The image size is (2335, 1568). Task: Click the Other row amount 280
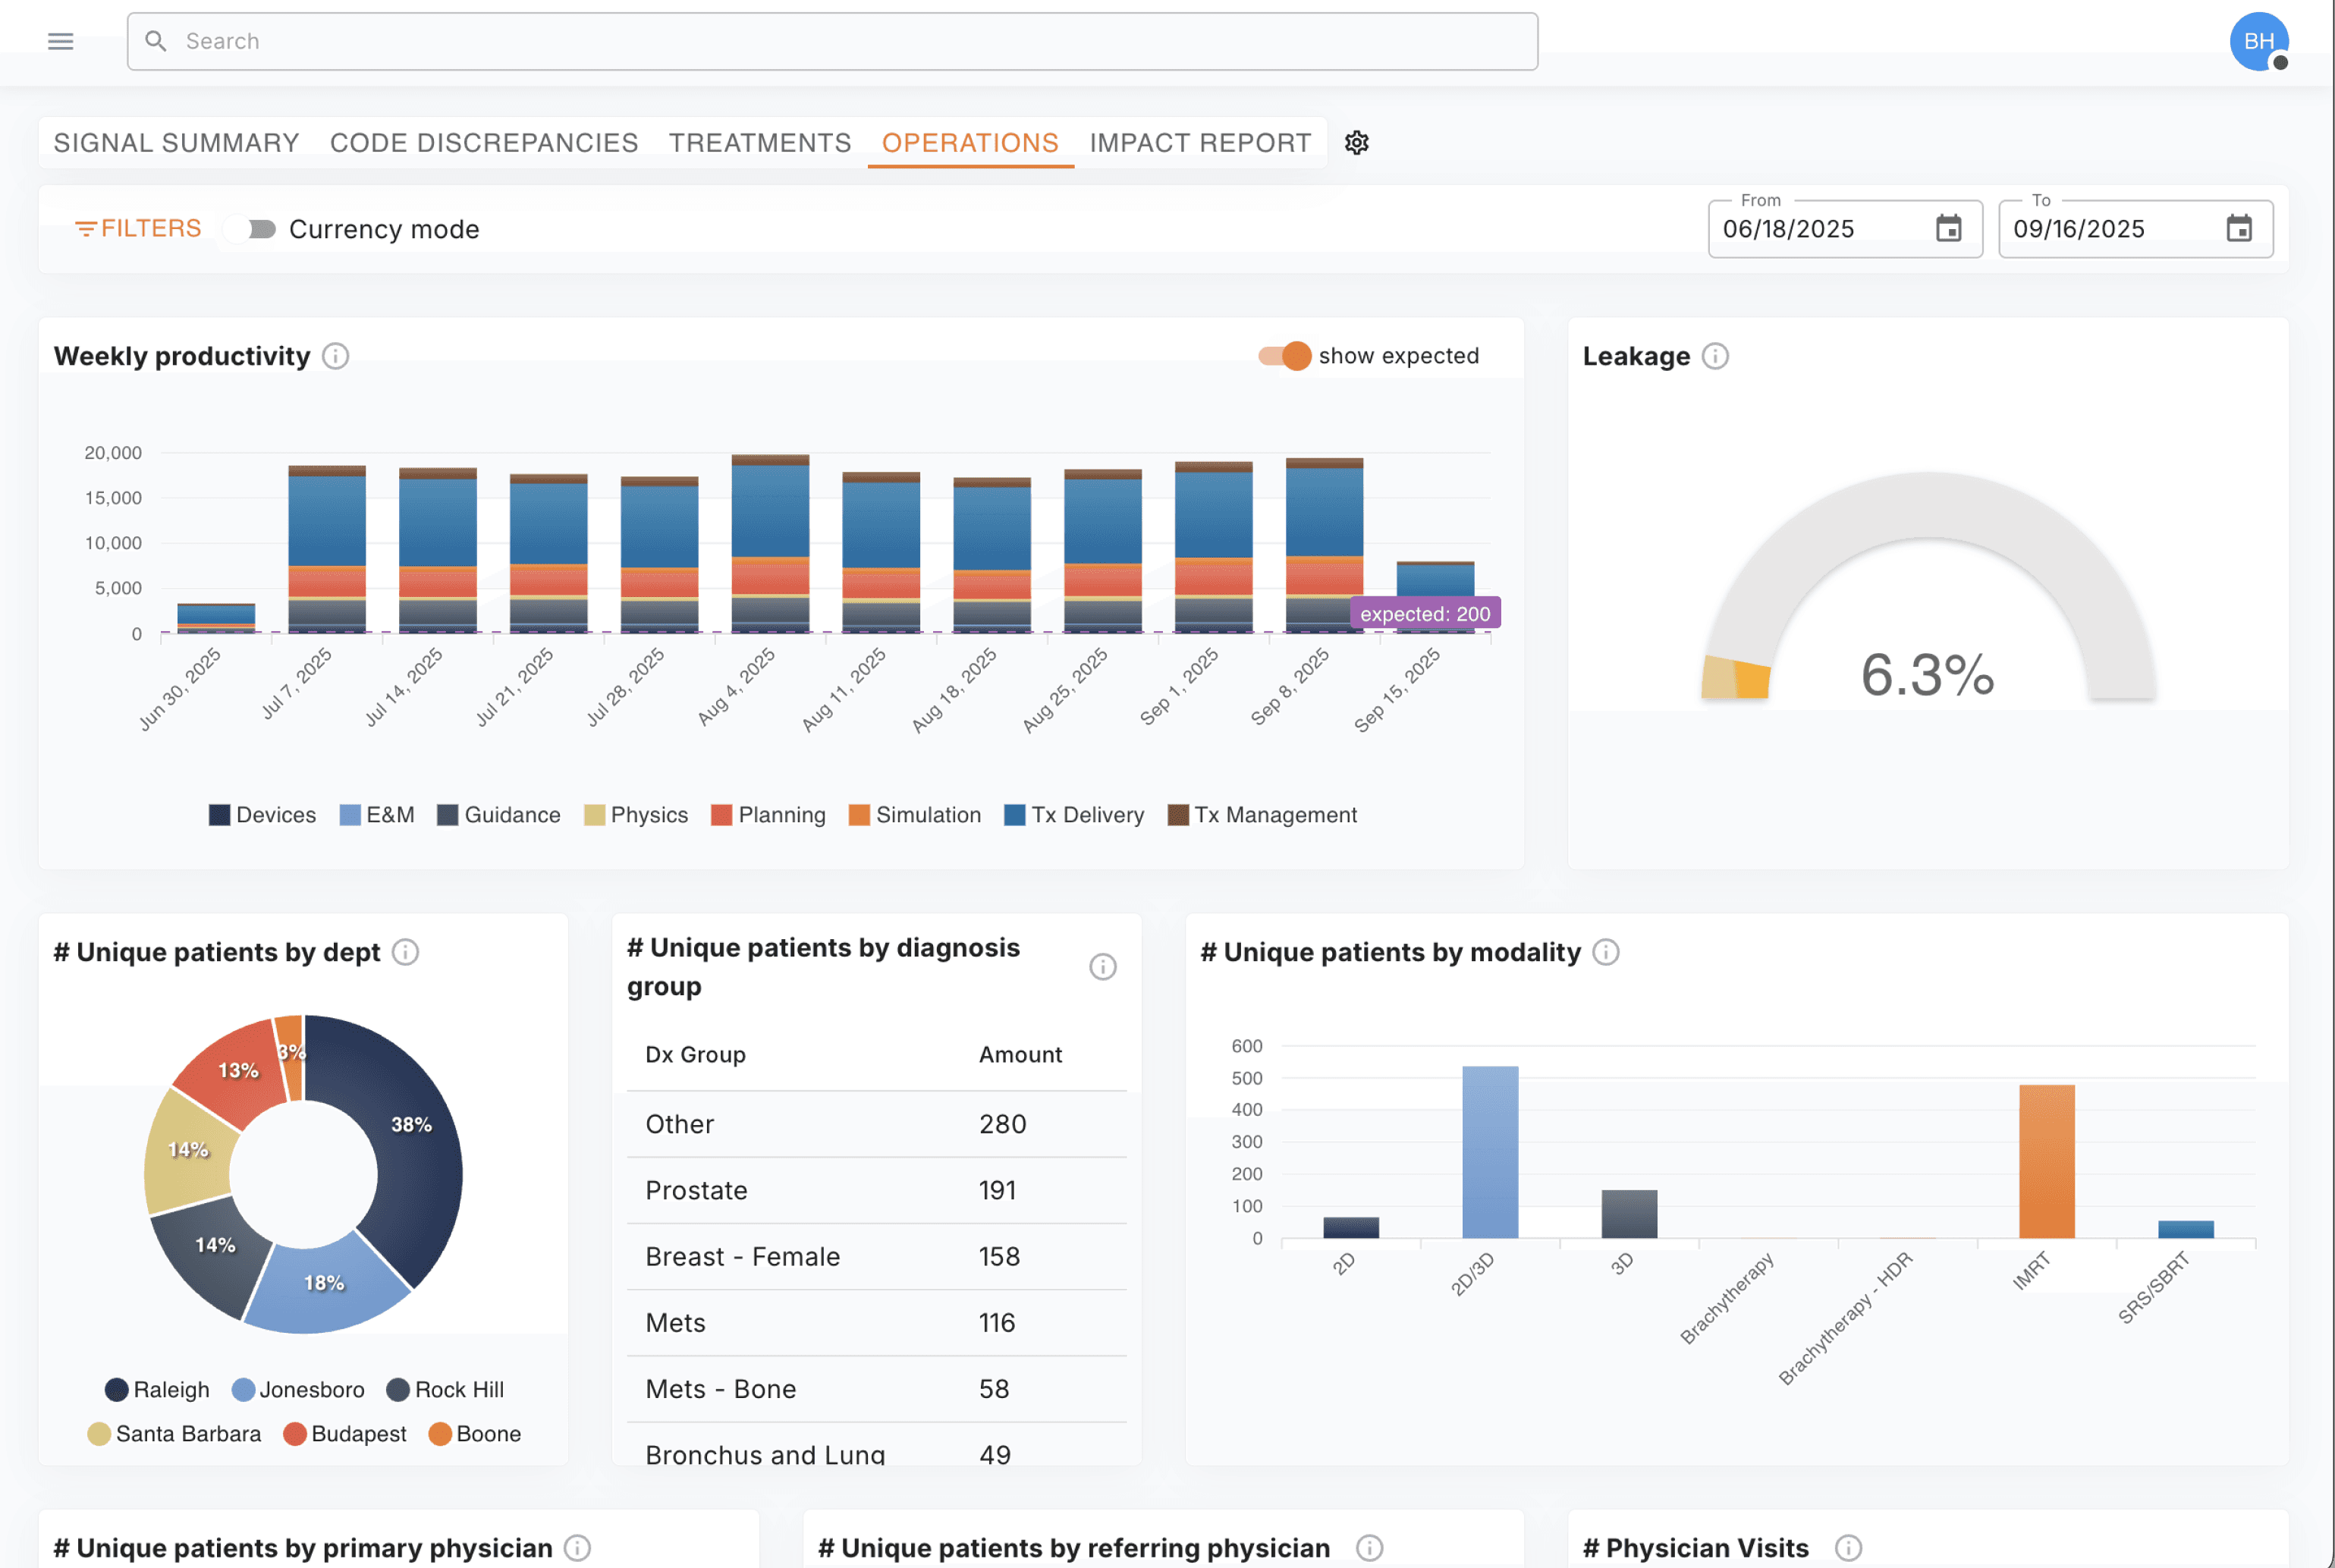(x=1002, y=1124)
